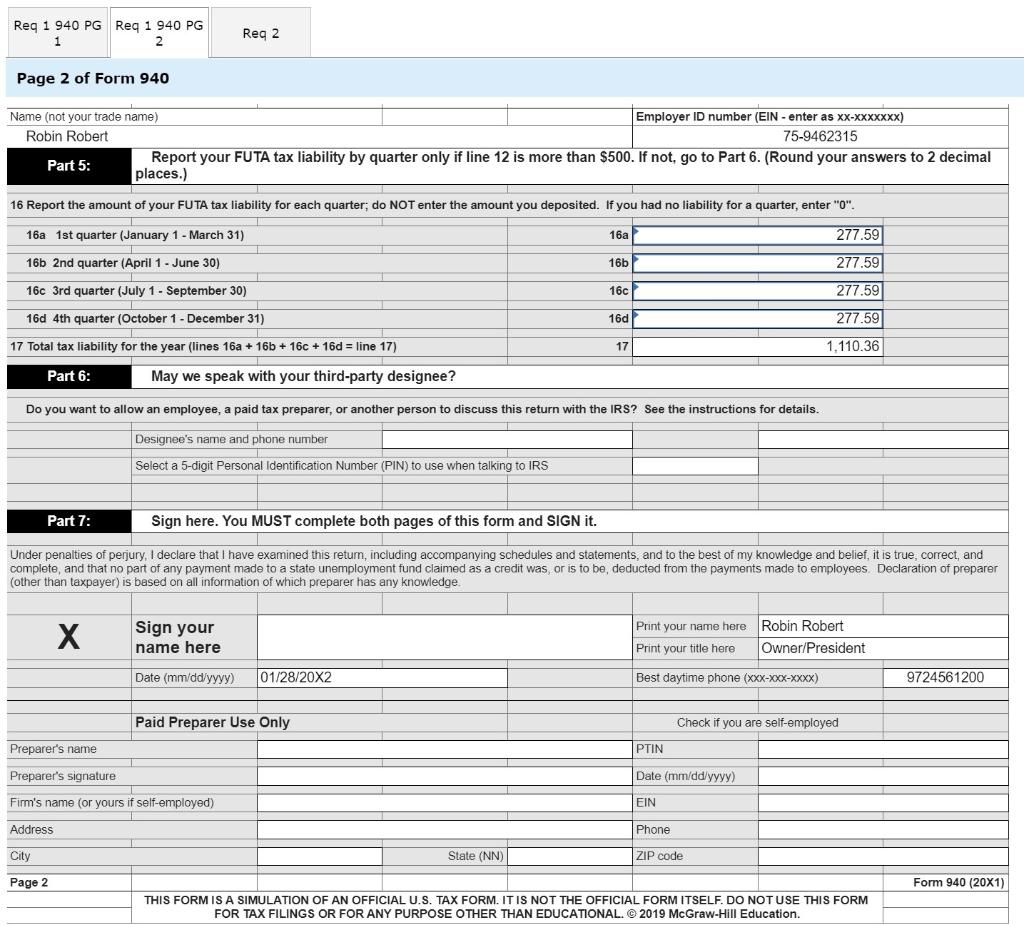The width and height of the screenshot is (1024, 925).
Task: Click the preparer's EIN entry box
Action: point(885,802)
